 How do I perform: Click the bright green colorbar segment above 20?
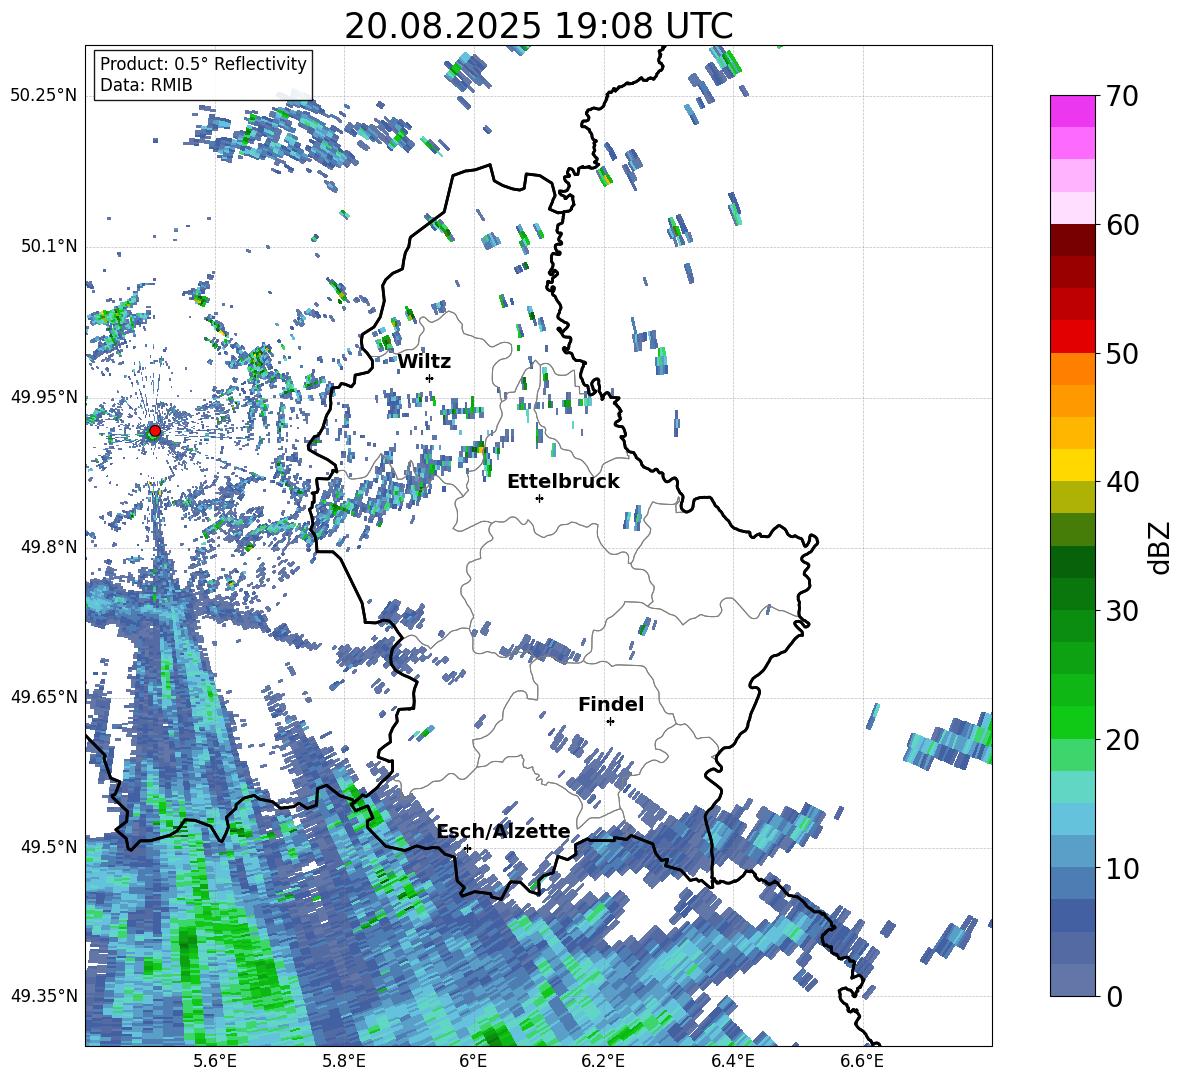pyautogui.click(x=1073, y=722)
